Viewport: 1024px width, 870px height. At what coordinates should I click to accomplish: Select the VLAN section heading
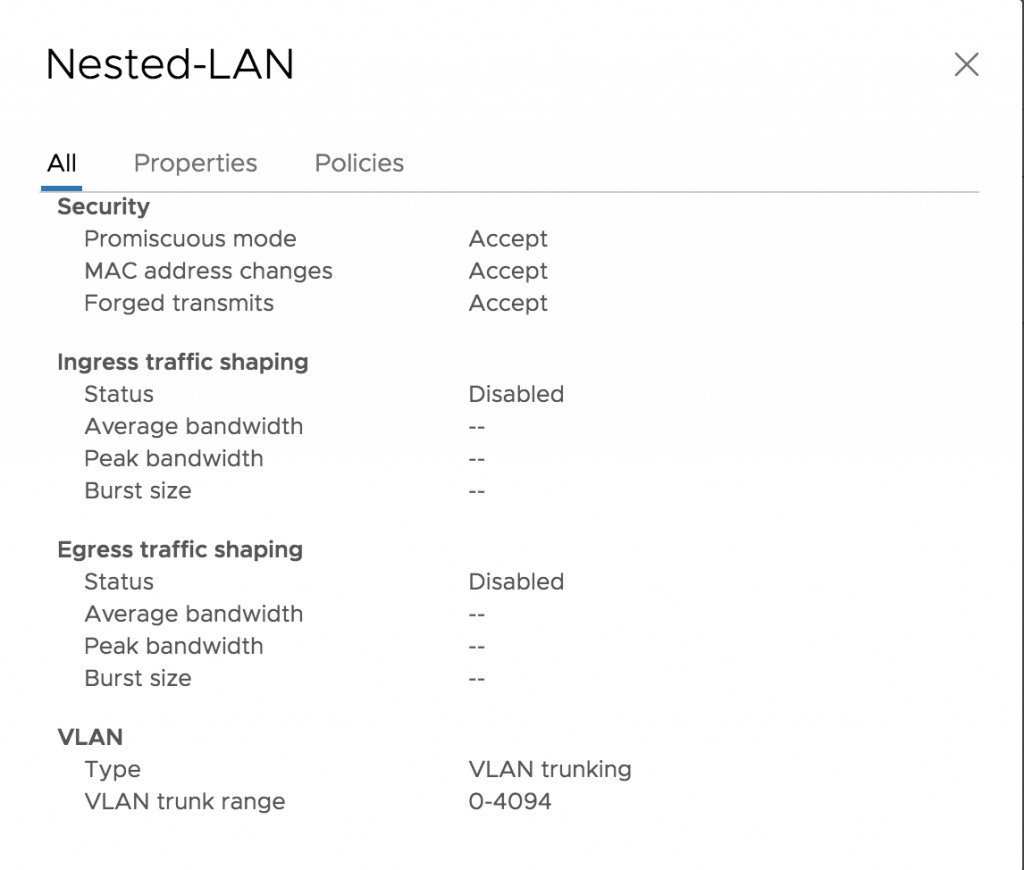90,737
